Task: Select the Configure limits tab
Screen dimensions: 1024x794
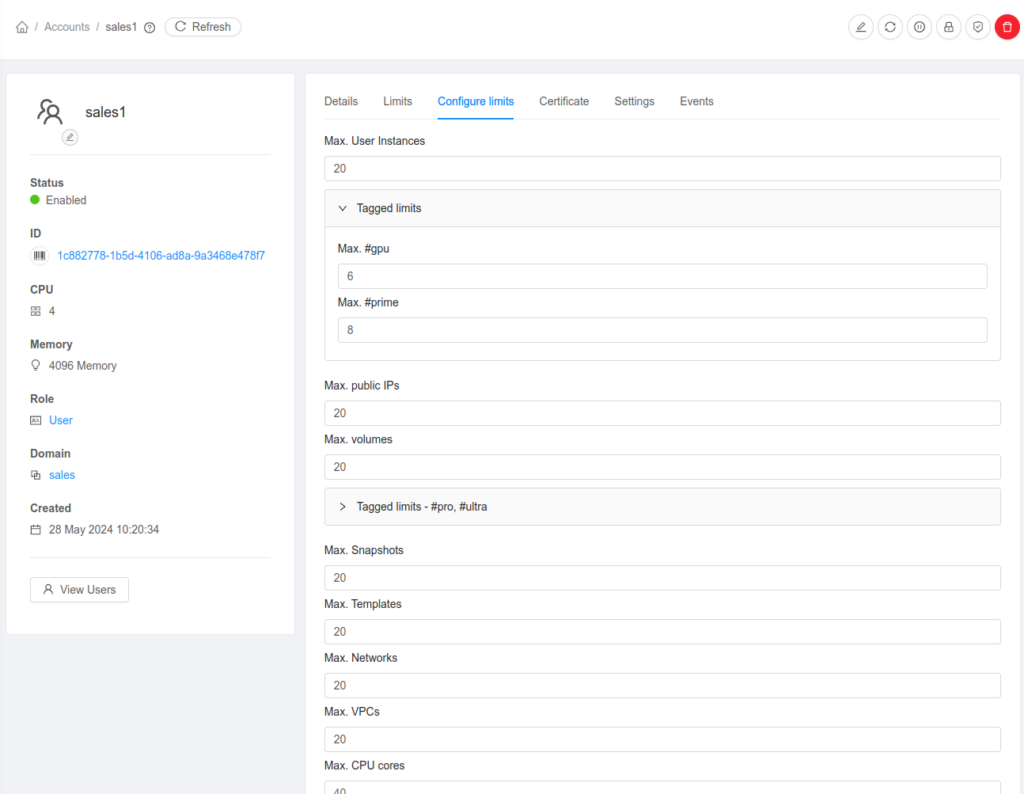Action: click(x=475, y=101)
